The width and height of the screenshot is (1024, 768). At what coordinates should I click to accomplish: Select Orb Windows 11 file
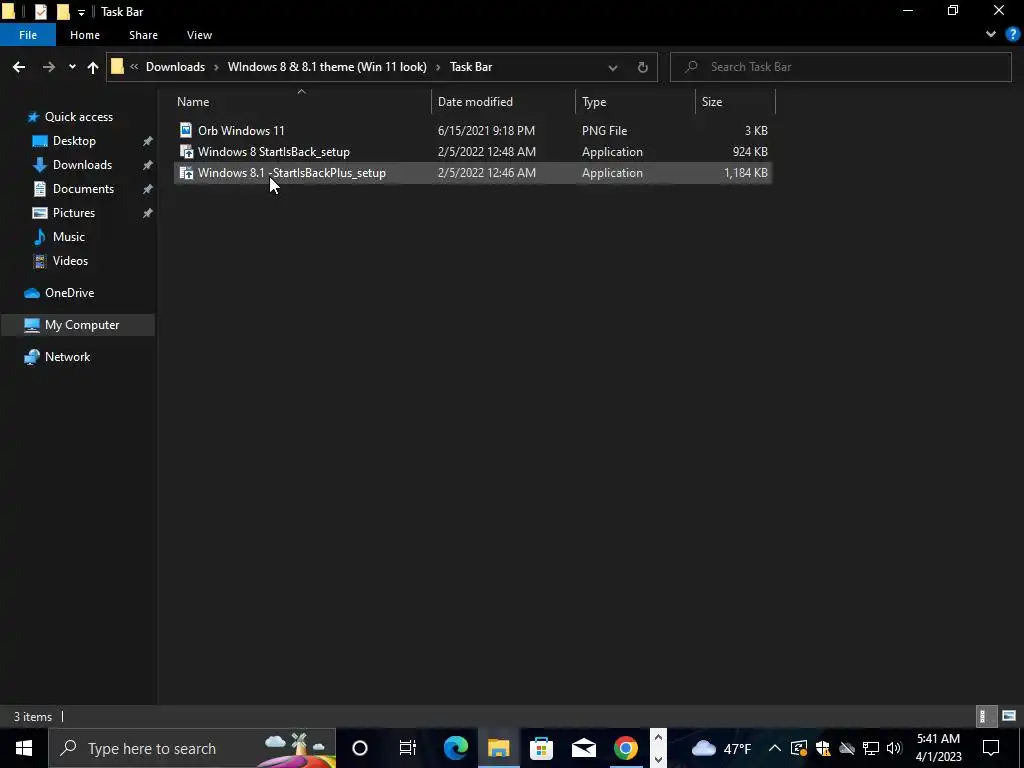pos(241,131)
